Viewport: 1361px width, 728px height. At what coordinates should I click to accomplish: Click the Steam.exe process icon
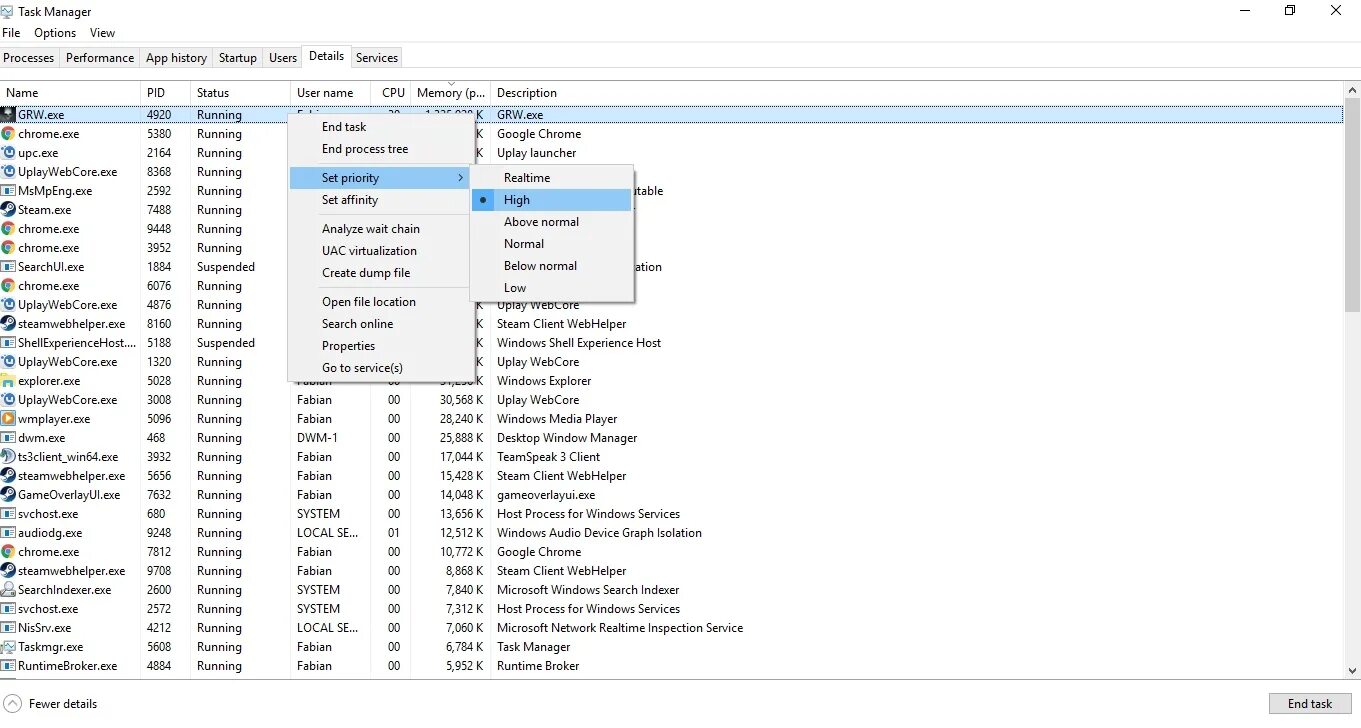click(10, 210)
